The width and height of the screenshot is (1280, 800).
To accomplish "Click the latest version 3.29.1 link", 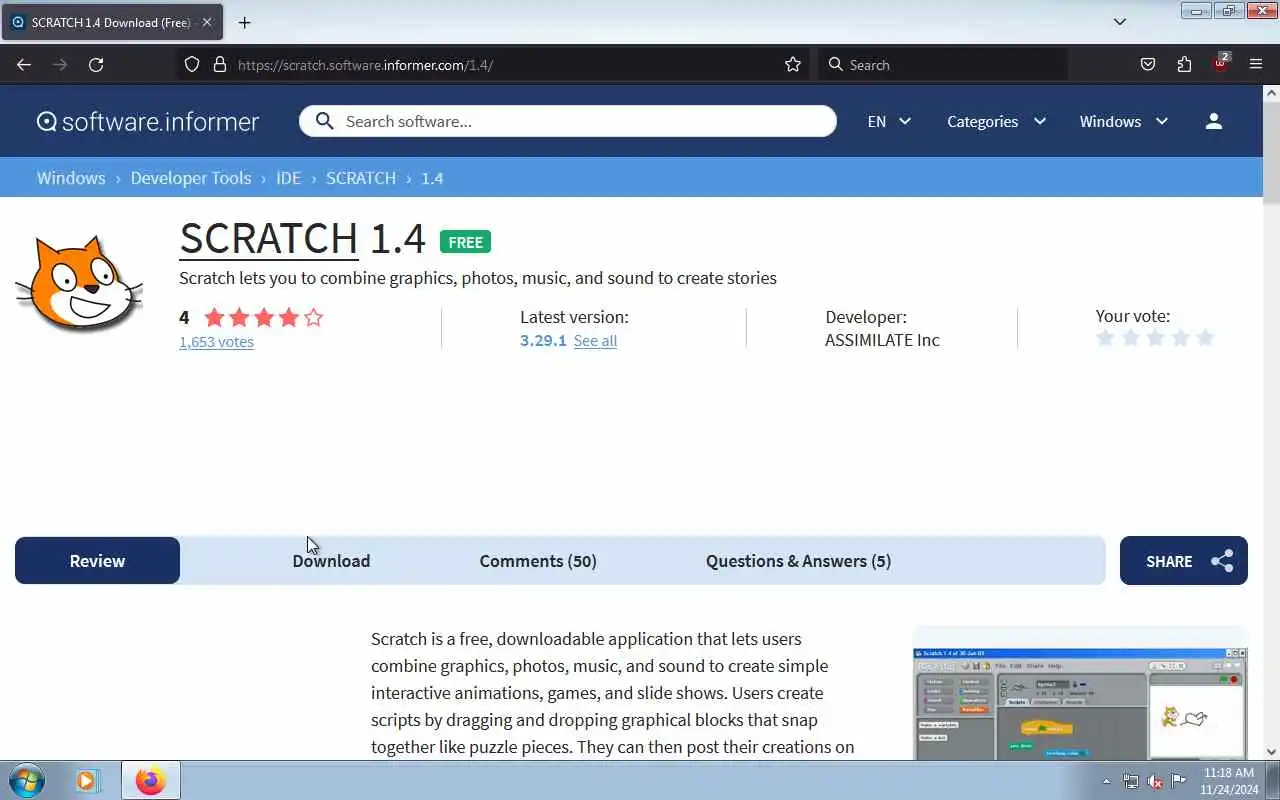I will (x=543, y=340).
